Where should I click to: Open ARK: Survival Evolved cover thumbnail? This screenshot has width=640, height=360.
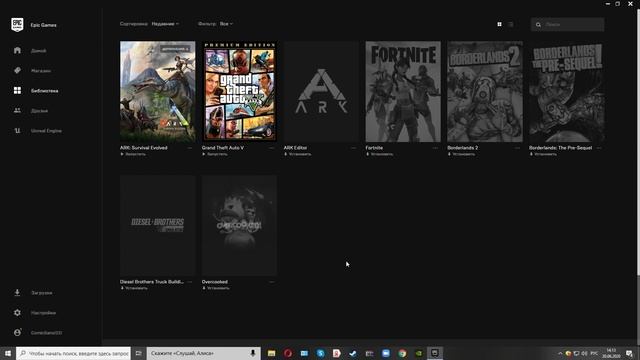click(158, 91)
